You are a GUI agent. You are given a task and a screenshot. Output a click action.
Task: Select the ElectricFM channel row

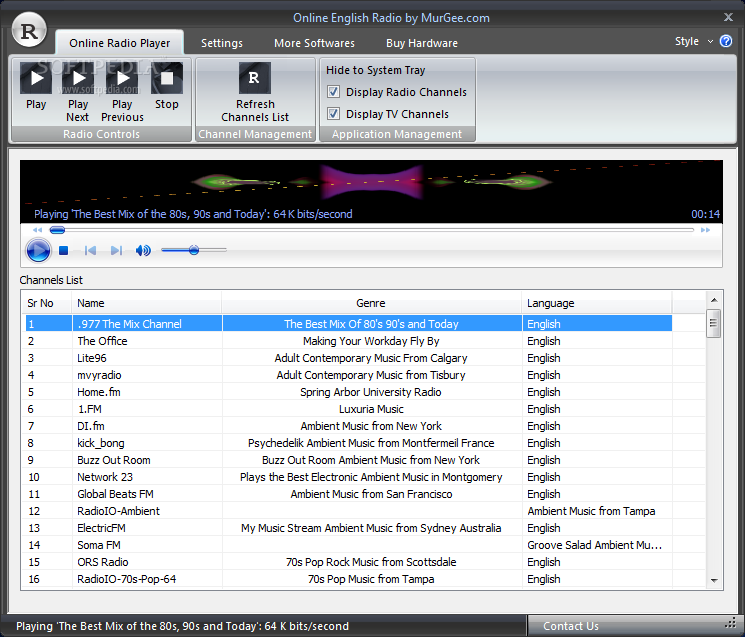348,528
